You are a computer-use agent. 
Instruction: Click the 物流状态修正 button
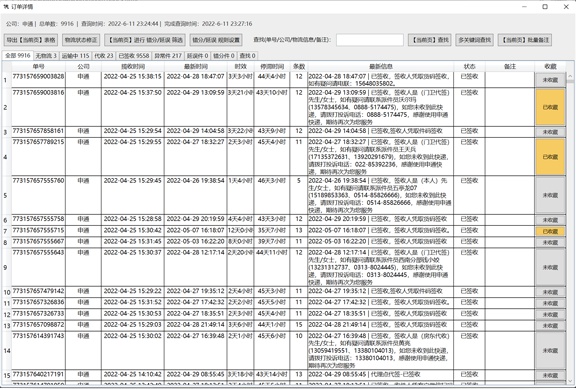pos(81,40)
